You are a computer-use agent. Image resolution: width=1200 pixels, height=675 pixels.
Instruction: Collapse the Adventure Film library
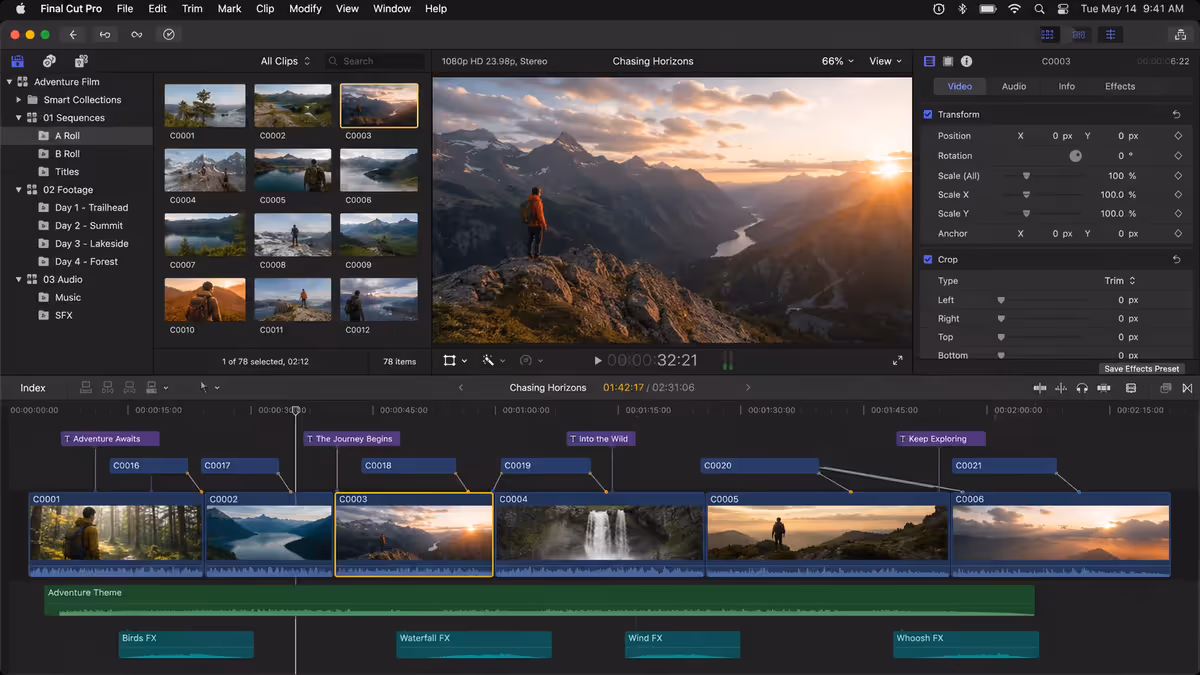(9, 82)
